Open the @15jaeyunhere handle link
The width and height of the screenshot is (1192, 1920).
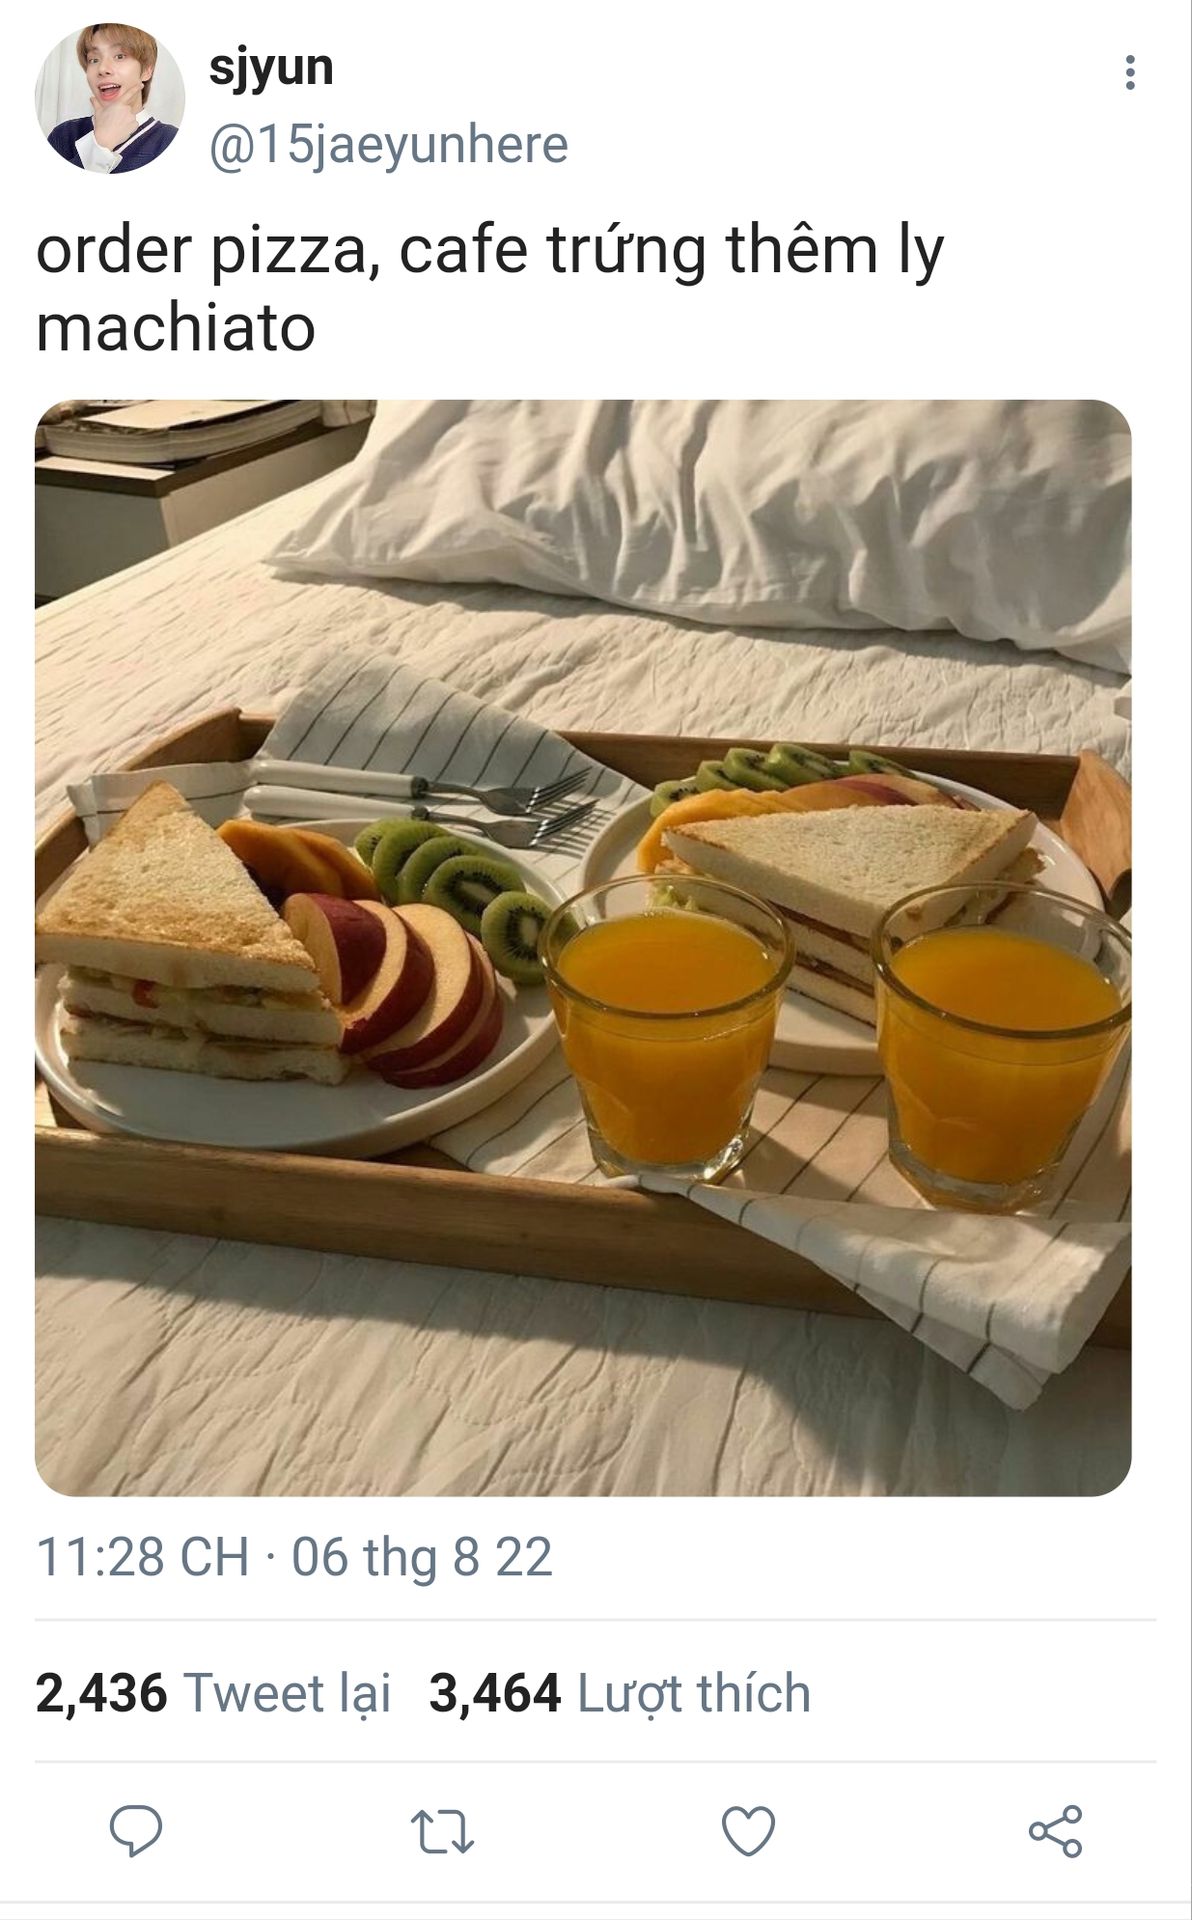point(388,145)
